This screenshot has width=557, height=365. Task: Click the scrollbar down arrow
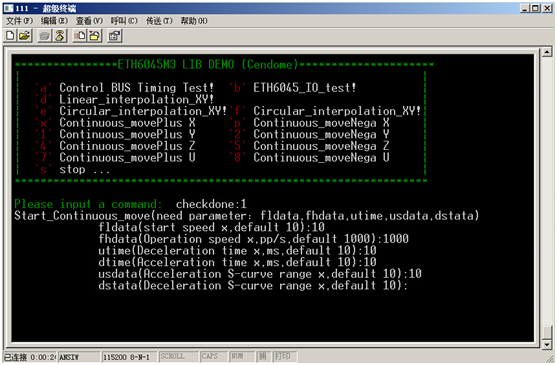coord(547,344)
